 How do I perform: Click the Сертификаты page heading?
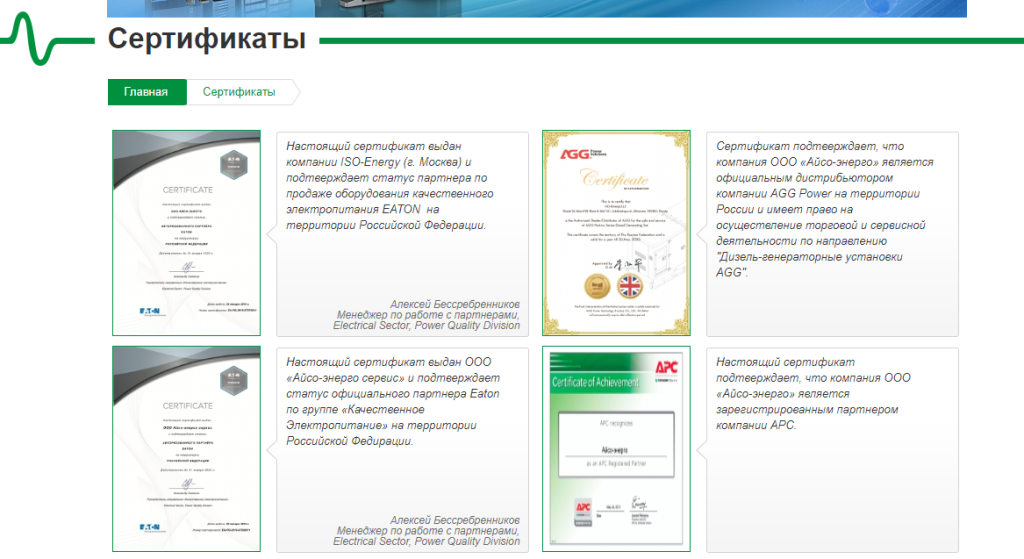point(206,39)
